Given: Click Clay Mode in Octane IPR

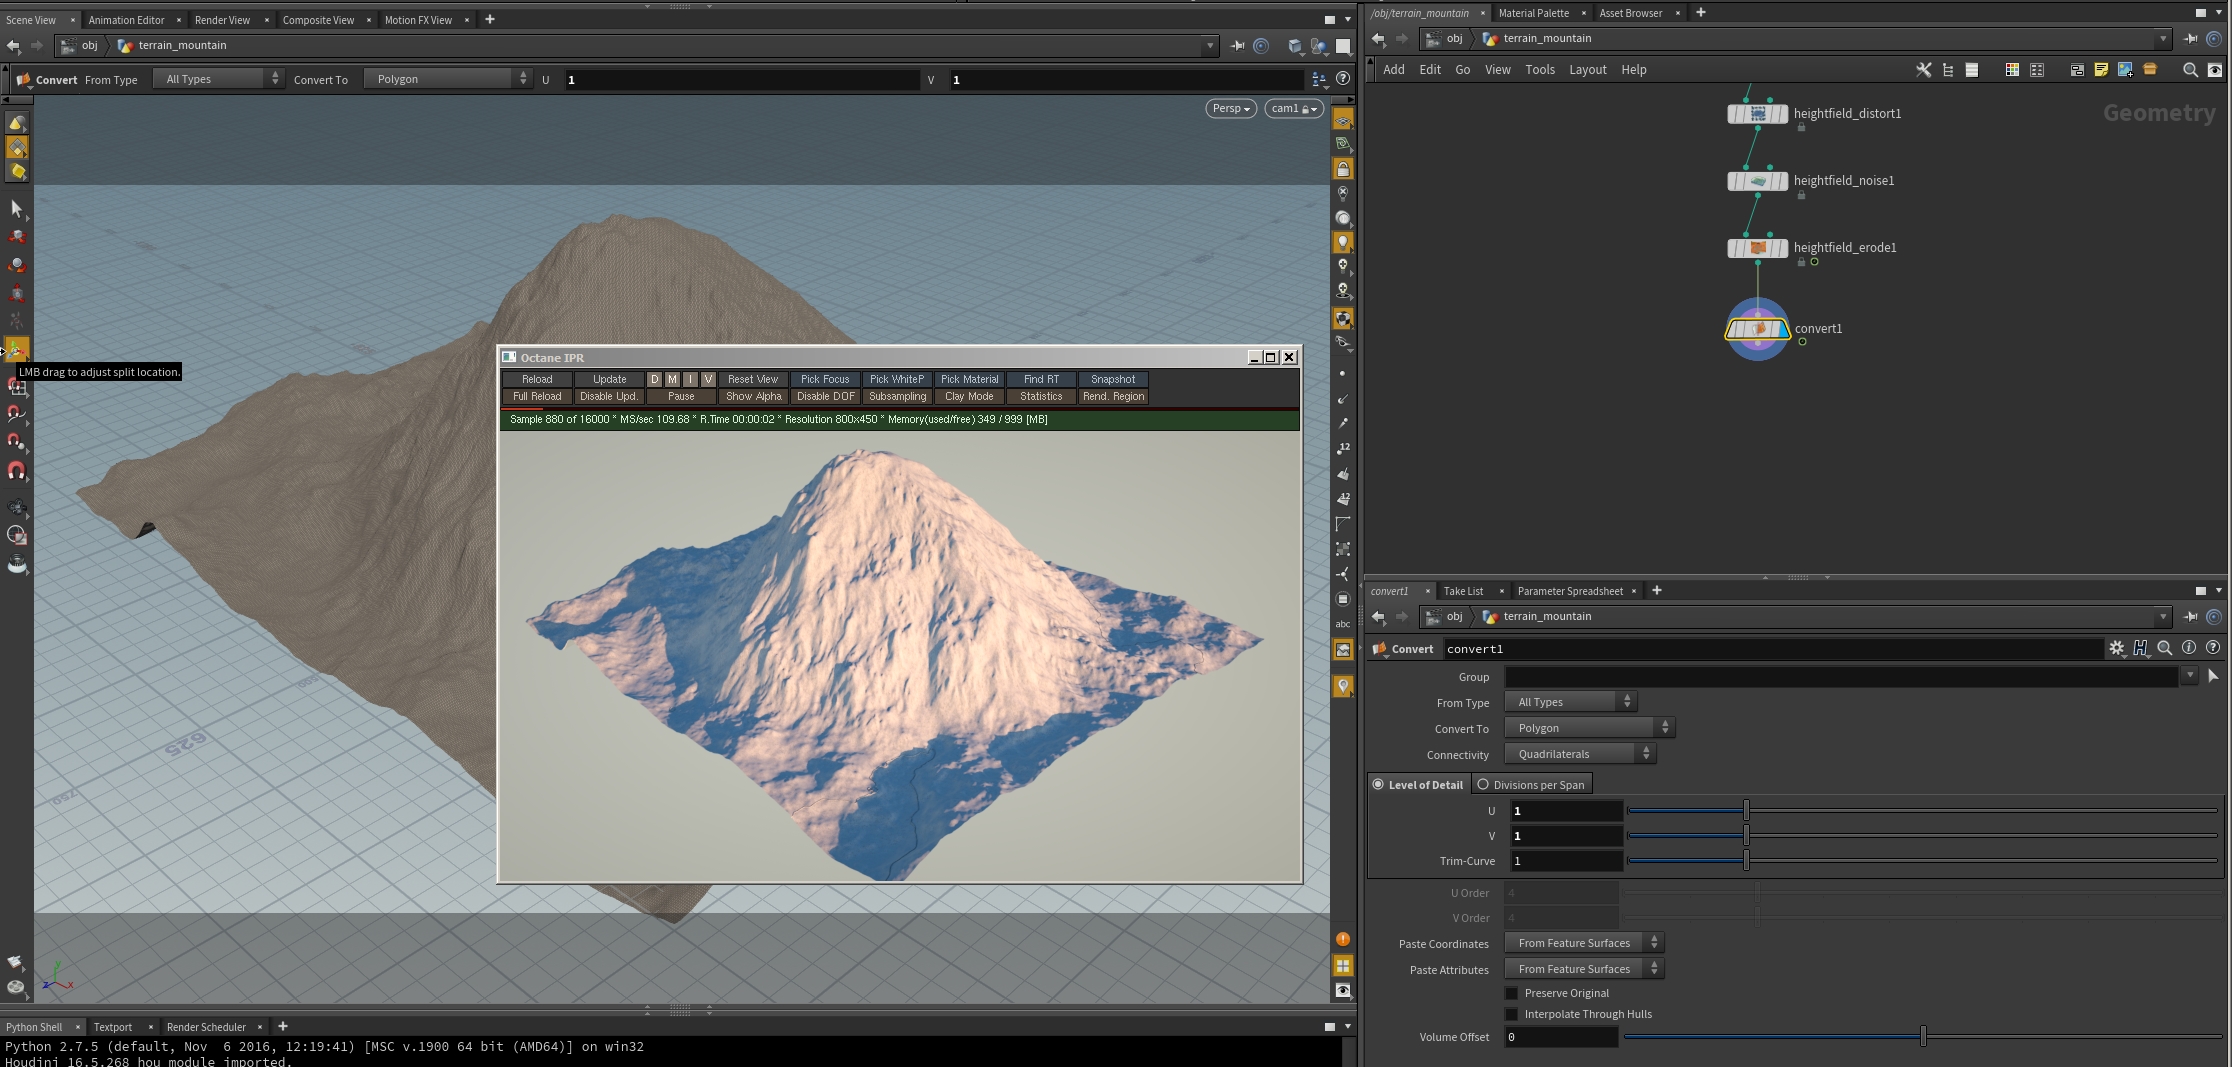Looking at the screenshot, I should [x=969, y=397].
